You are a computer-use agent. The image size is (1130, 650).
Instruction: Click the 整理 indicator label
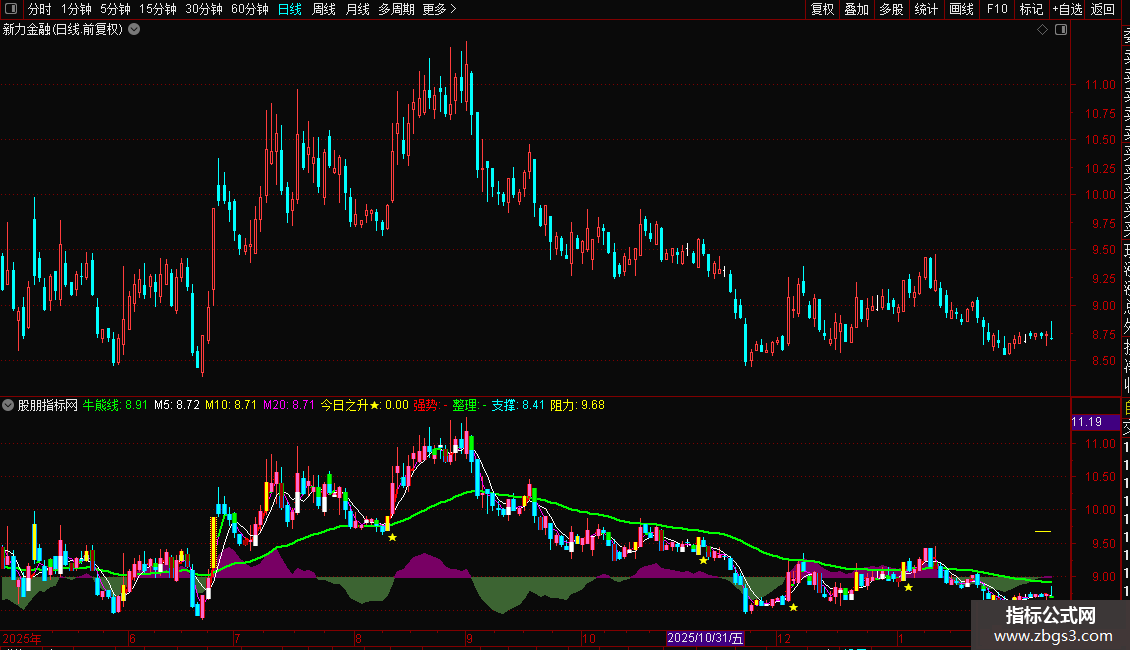click(x=469, y=405)
